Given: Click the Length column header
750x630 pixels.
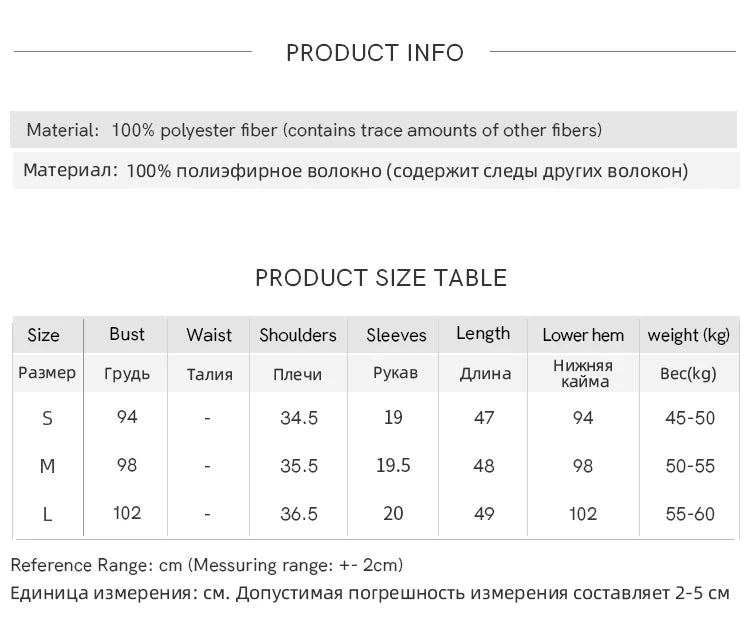Looking at the screenshot, I should (483, 333).
